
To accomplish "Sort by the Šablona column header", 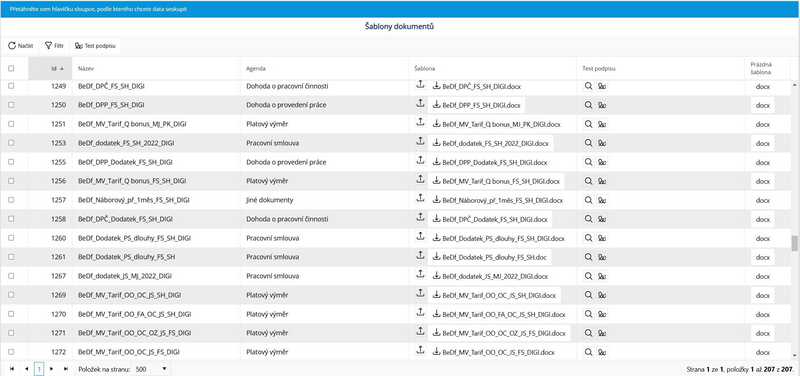I will (492, 68).
